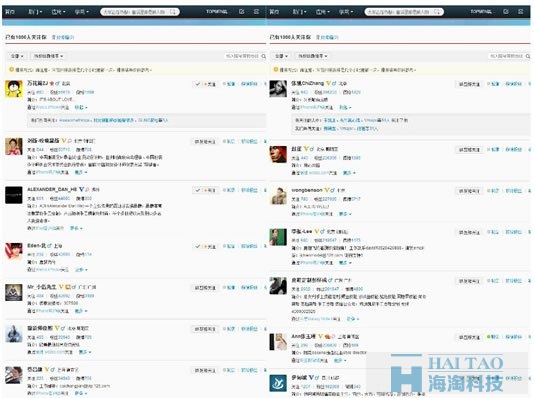This screenshot has height=398, width=534.
Task: Click the remove-follower link in 万花筒ZJ's row
Action: coord(249,84)
